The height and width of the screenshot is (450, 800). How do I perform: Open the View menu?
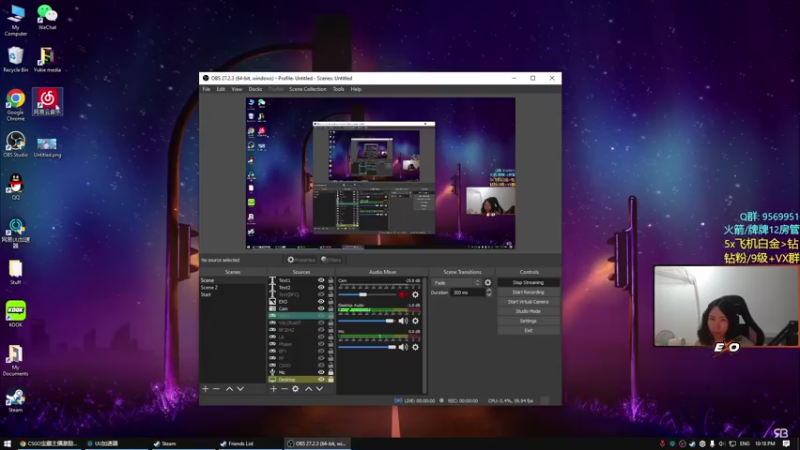pos(237,89)
